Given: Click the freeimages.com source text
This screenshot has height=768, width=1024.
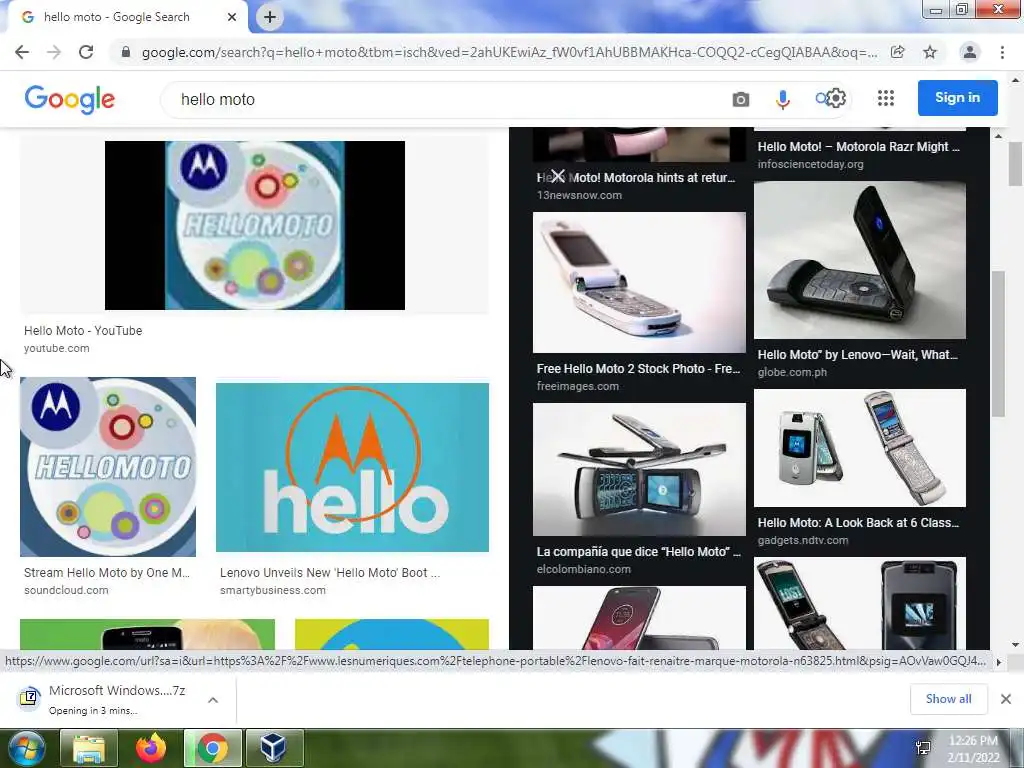Looking at the screenshot, I should coord(577,386).
